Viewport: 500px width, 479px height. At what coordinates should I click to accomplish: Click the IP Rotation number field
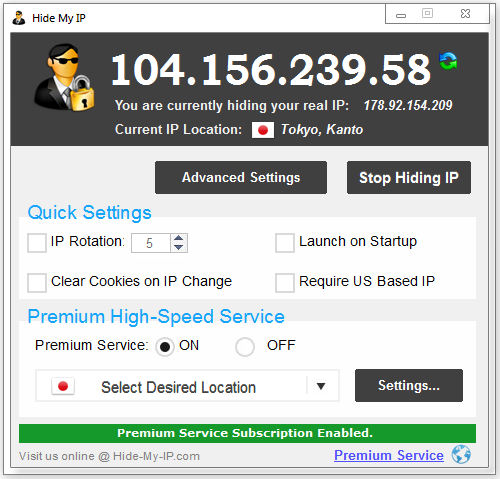151,243
